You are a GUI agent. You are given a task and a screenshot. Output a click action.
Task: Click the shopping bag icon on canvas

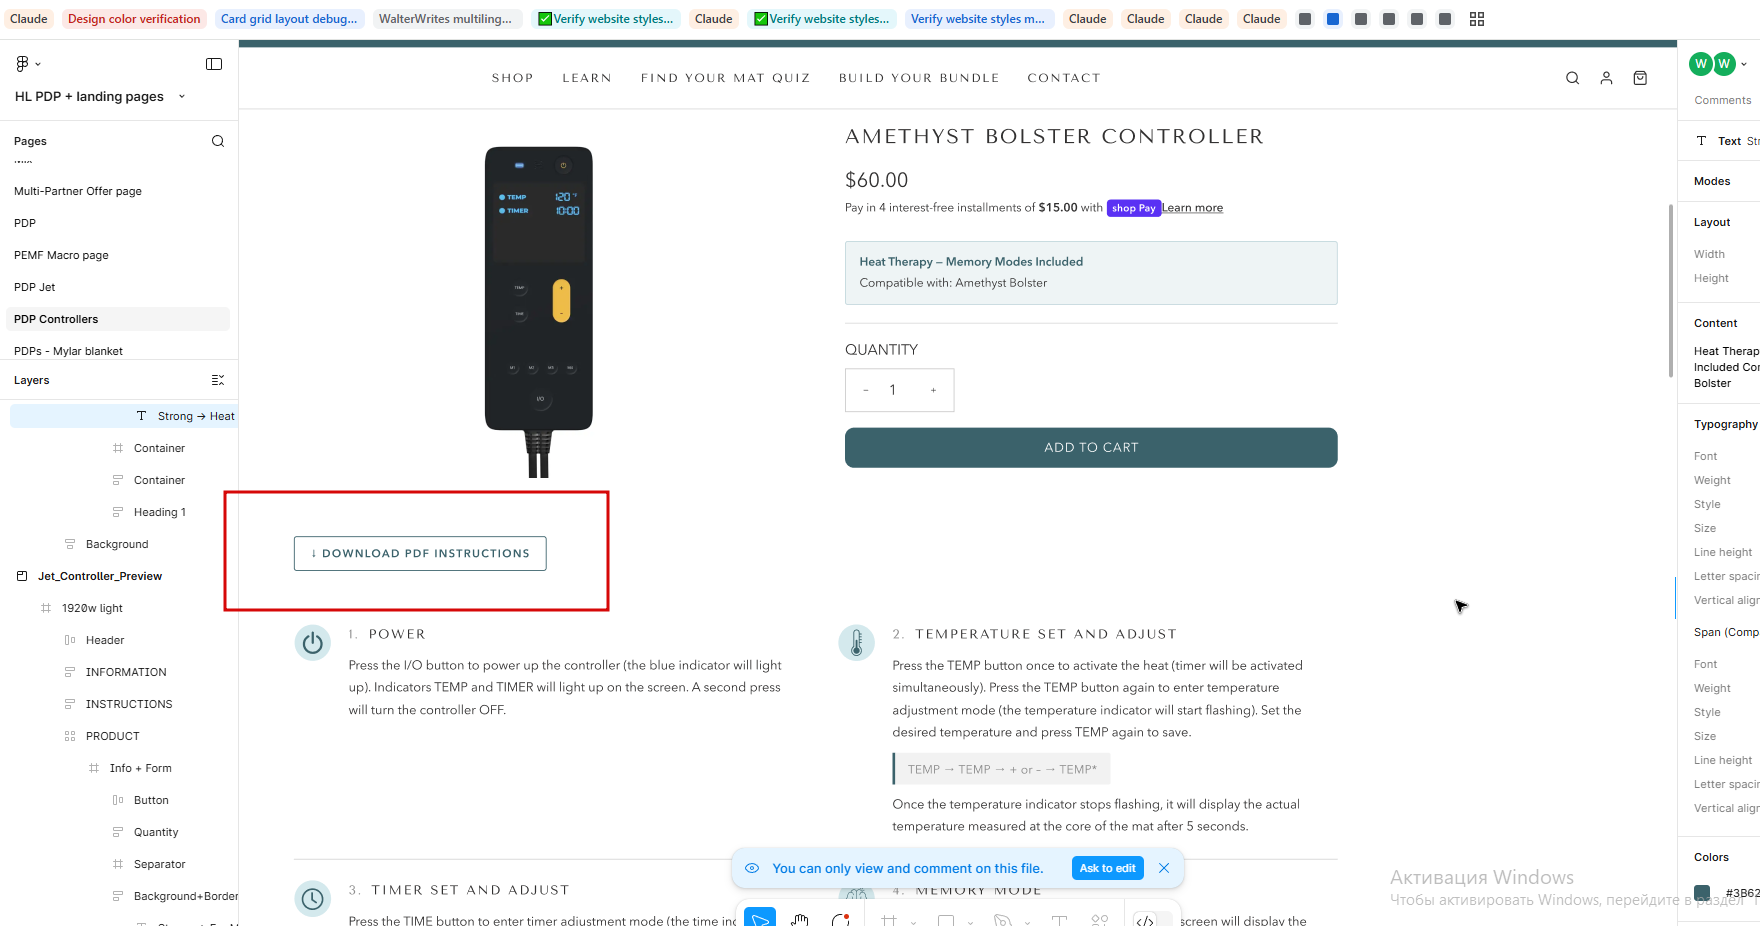(1640, 78)
